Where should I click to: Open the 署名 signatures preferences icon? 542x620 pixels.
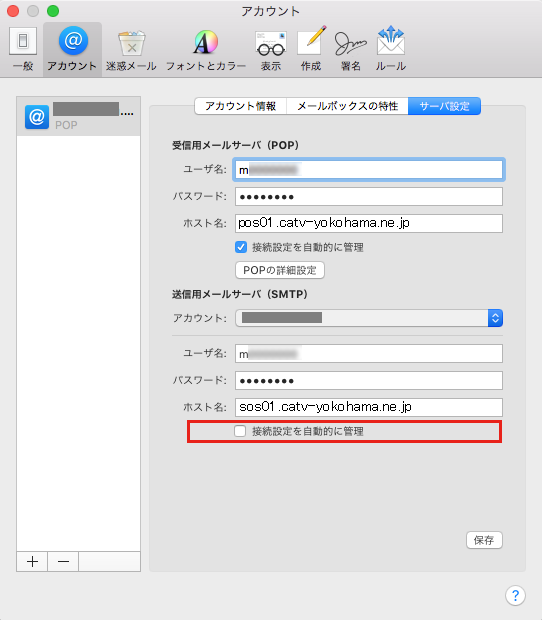click(x=351, y=49)
